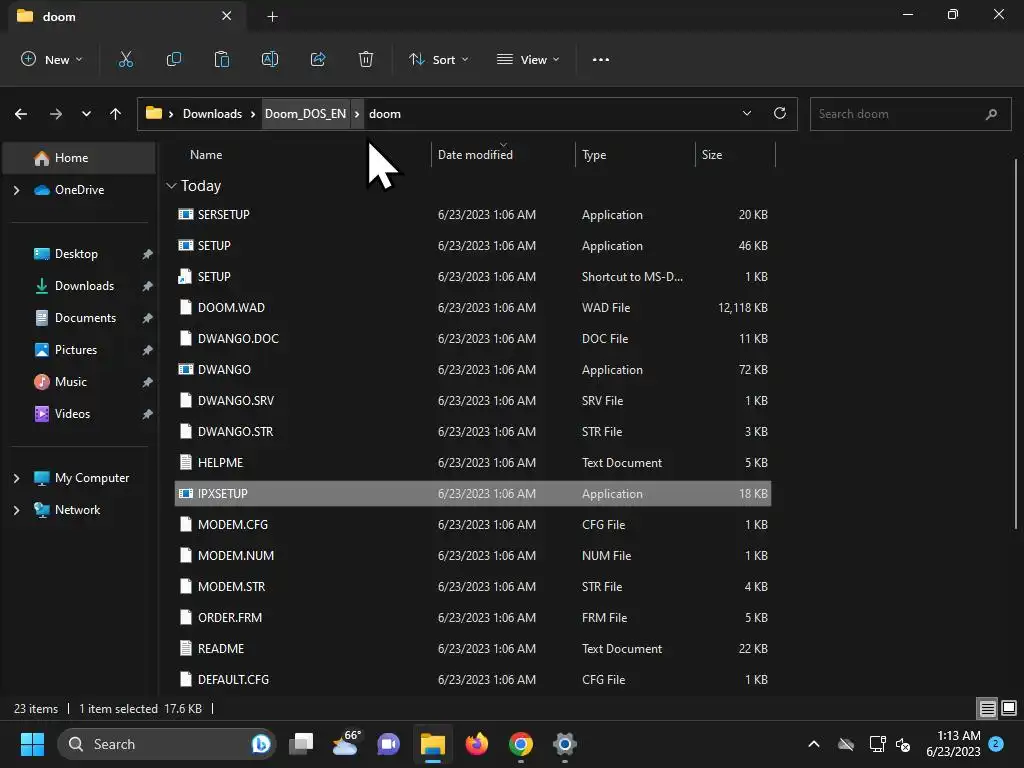Expand My Computer tree node

tap(16, 478)
